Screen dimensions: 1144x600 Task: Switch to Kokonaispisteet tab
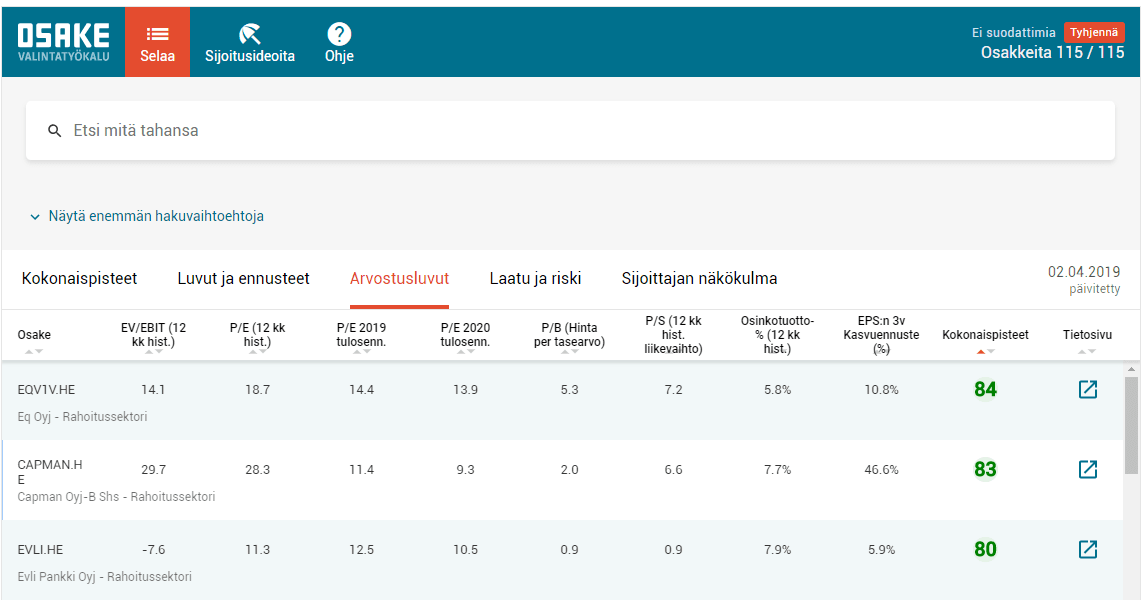[80, 278]
